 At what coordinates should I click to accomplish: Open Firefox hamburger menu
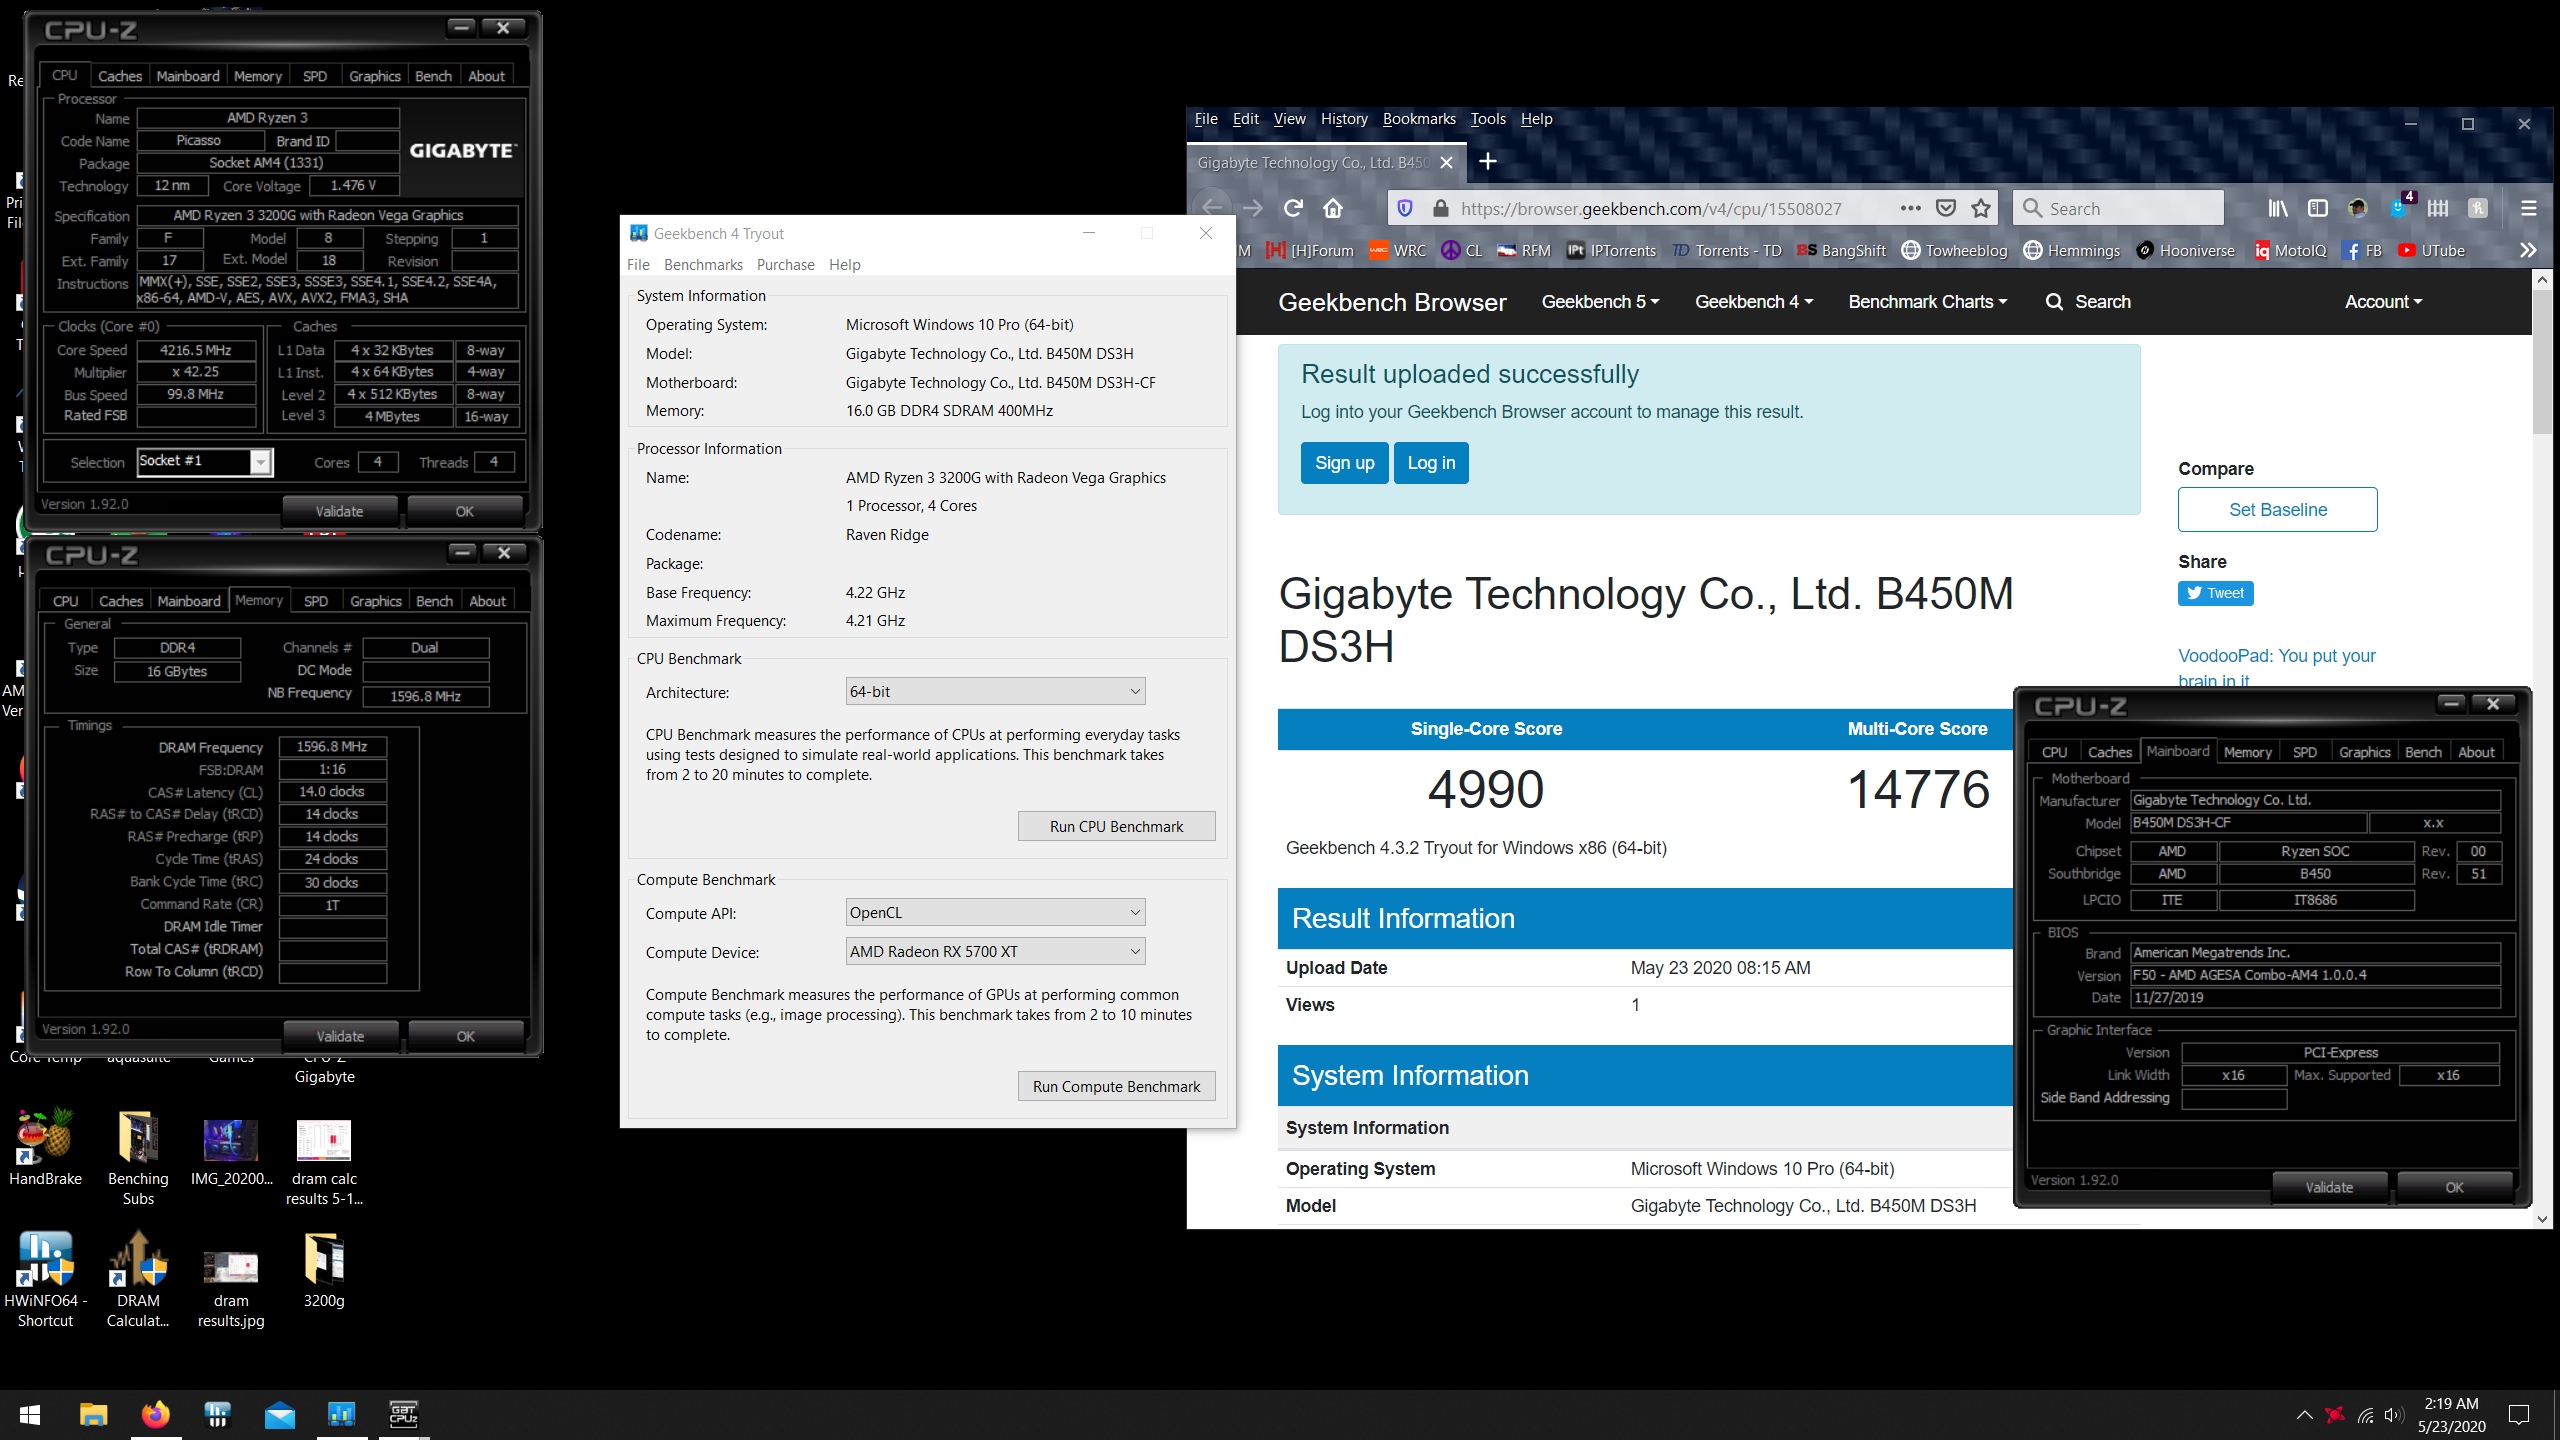click(x=2529, y=208)
